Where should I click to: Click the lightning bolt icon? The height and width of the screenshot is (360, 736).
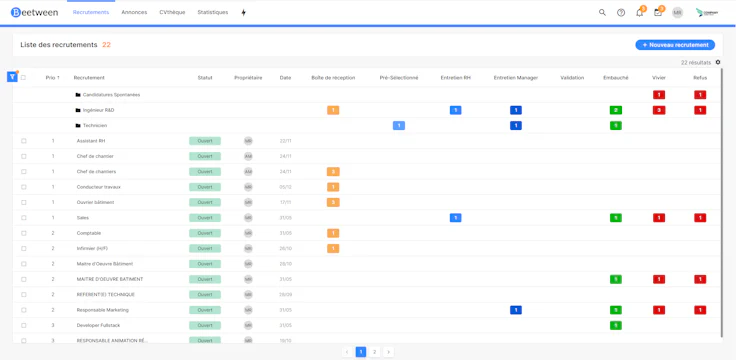point(243,13)
